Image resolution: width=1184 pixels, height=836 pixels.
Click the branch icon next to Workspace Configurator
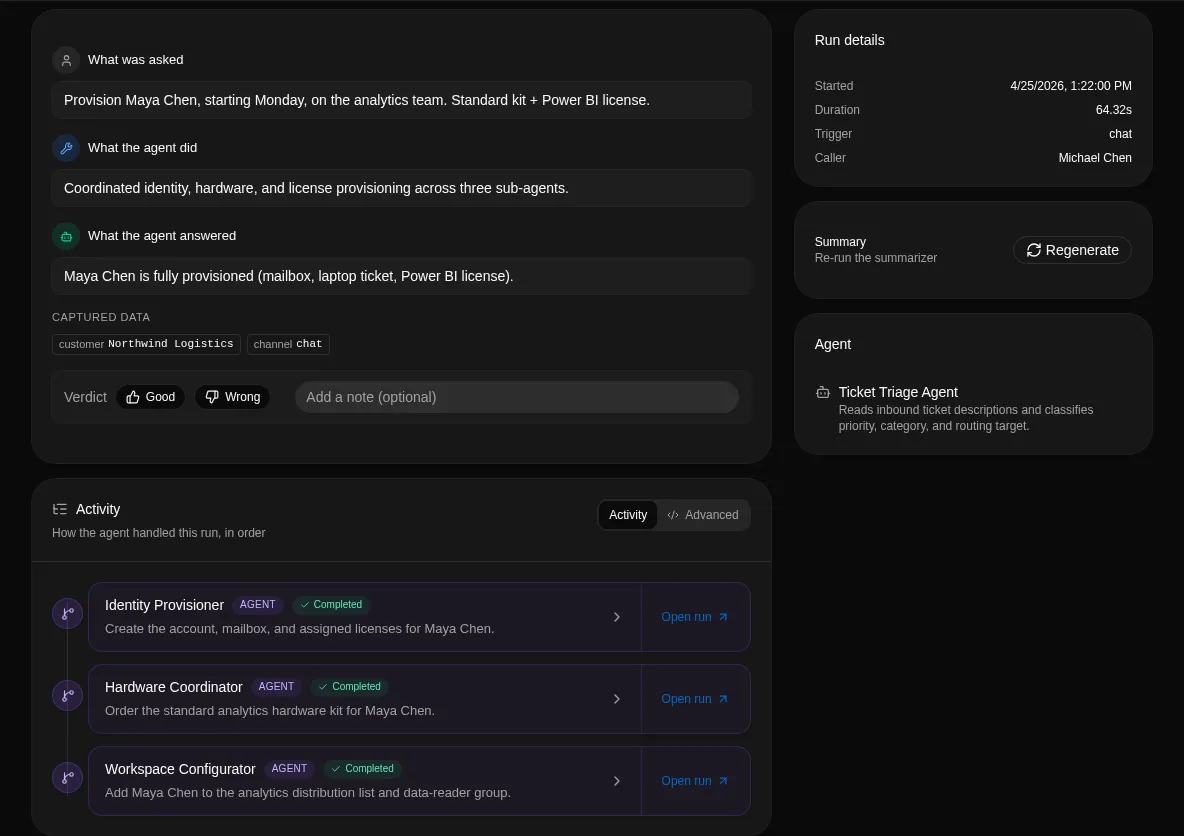point(67,777)
